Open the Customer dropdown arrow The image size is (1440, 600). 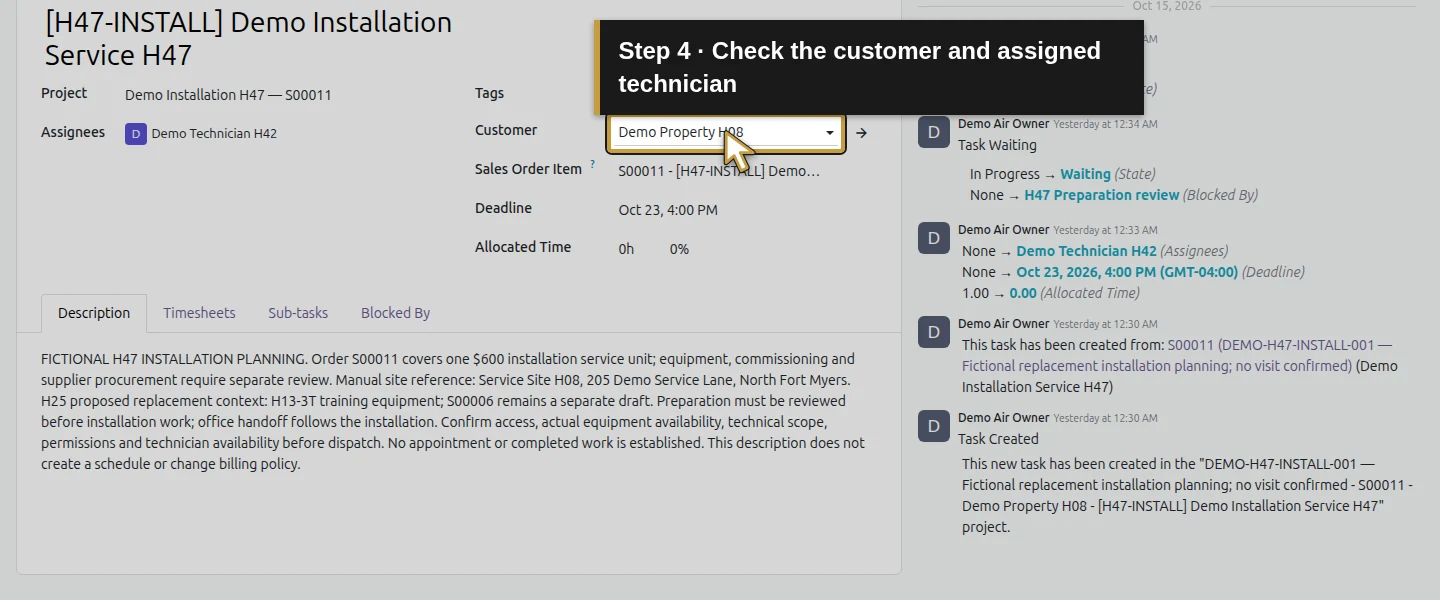[830, 133]
